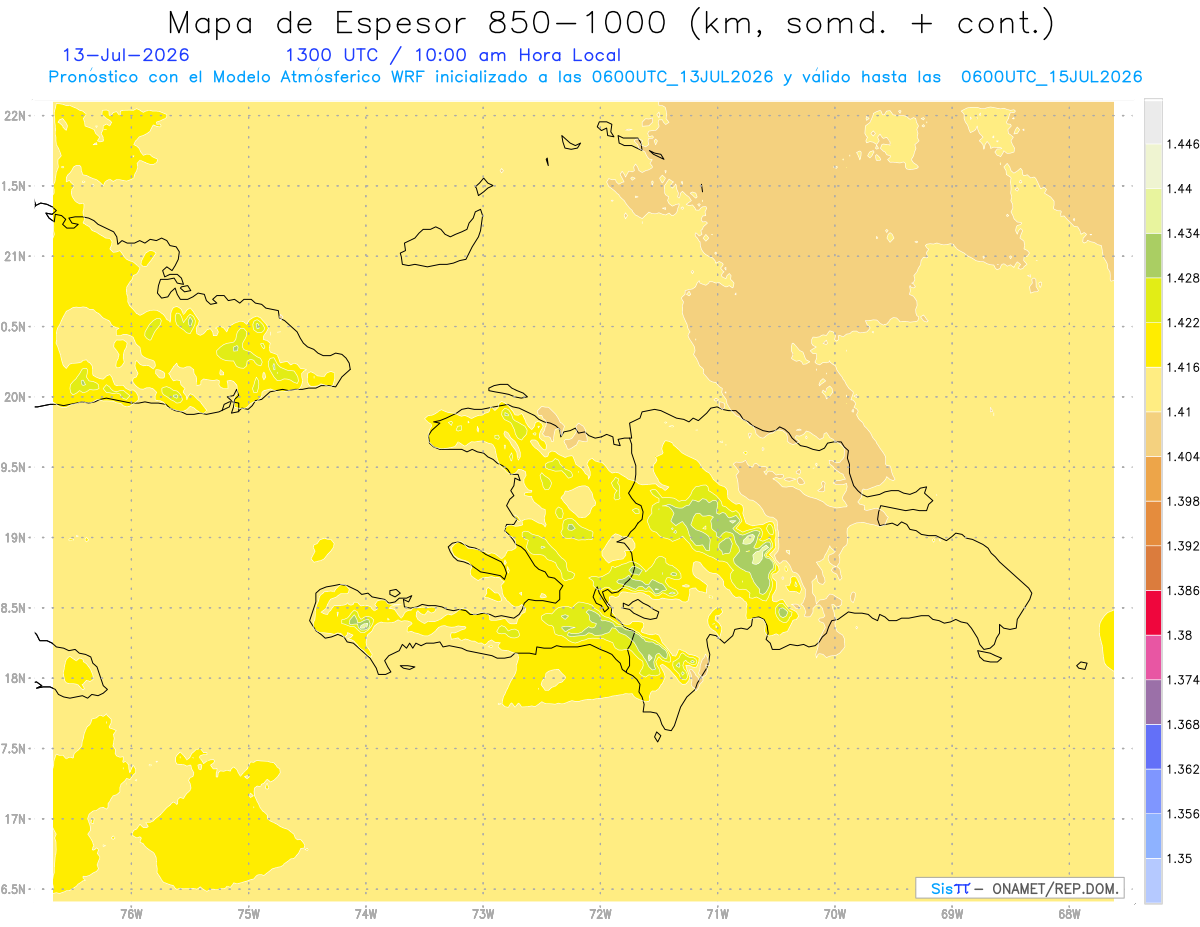Click the legend value 1.35

1180,858
